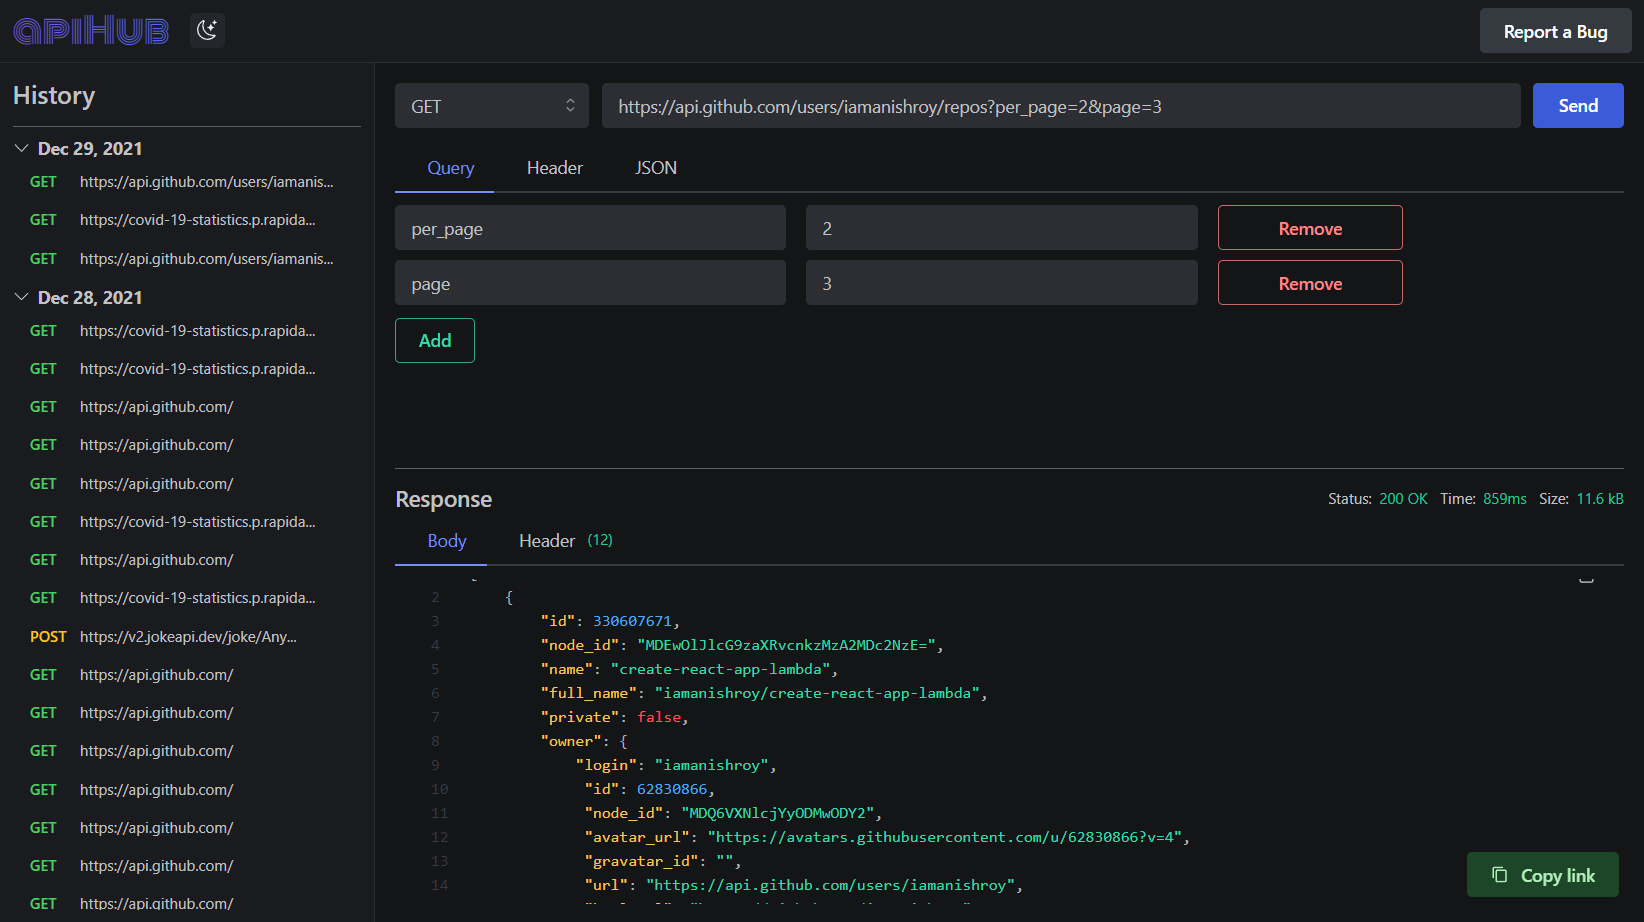The height and width of the screenshot is (922, 1644).
Task: Click Report a Bug
Action: click(1554, 32)
